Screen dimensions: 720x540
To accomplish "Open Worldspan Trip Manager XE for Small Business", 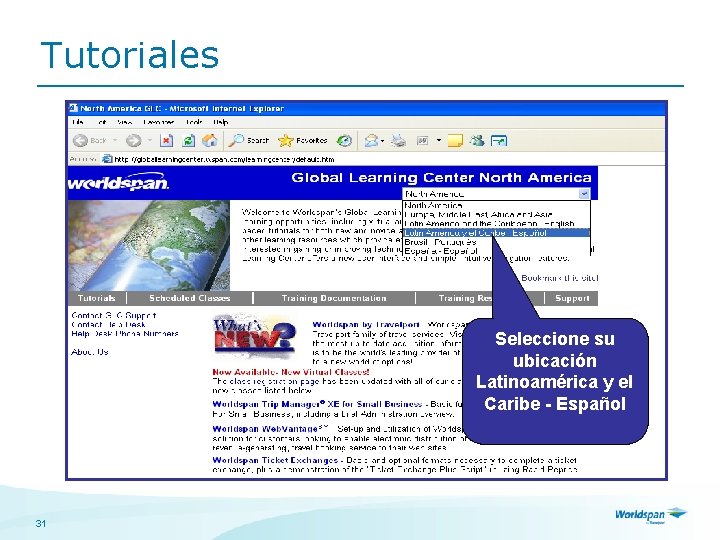I will pyautogui.click(x=317, y=404).
